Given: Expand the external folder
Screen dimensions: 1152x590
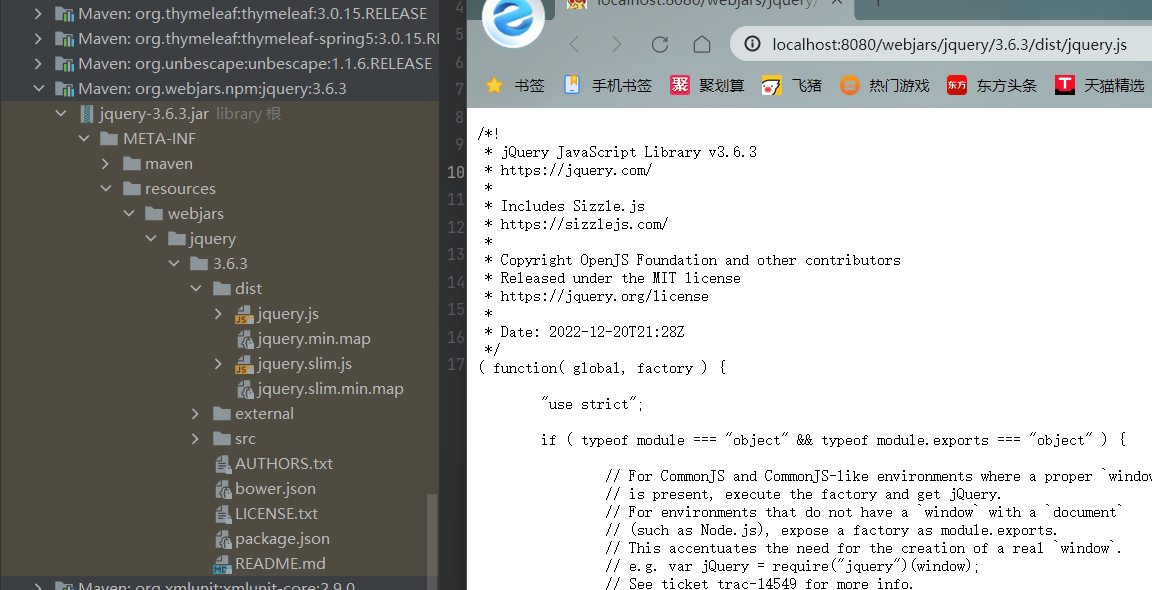Looking at the screenshot, I should [195, 414].
